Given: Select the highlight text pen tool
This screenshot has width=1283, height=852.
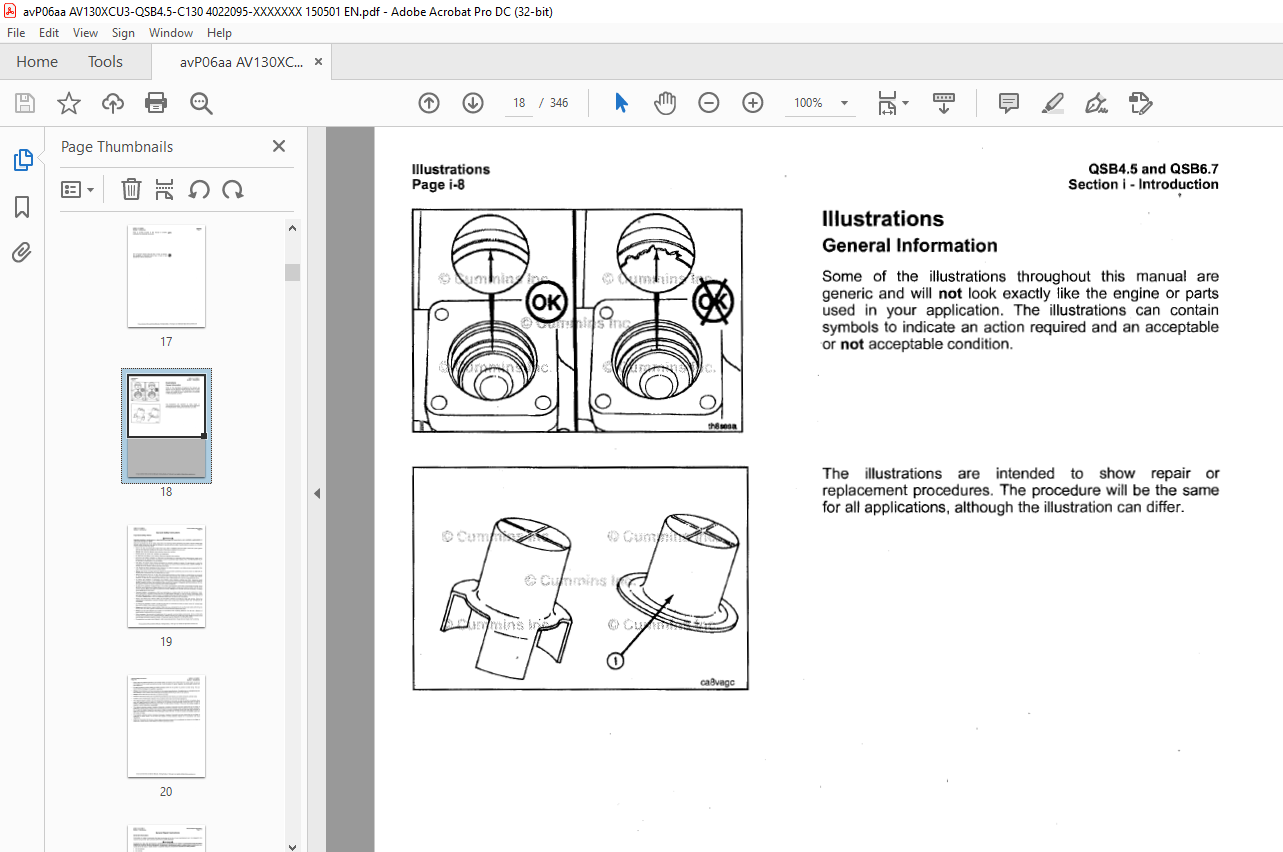Looking at the screenshot, I should [1052, 103].
